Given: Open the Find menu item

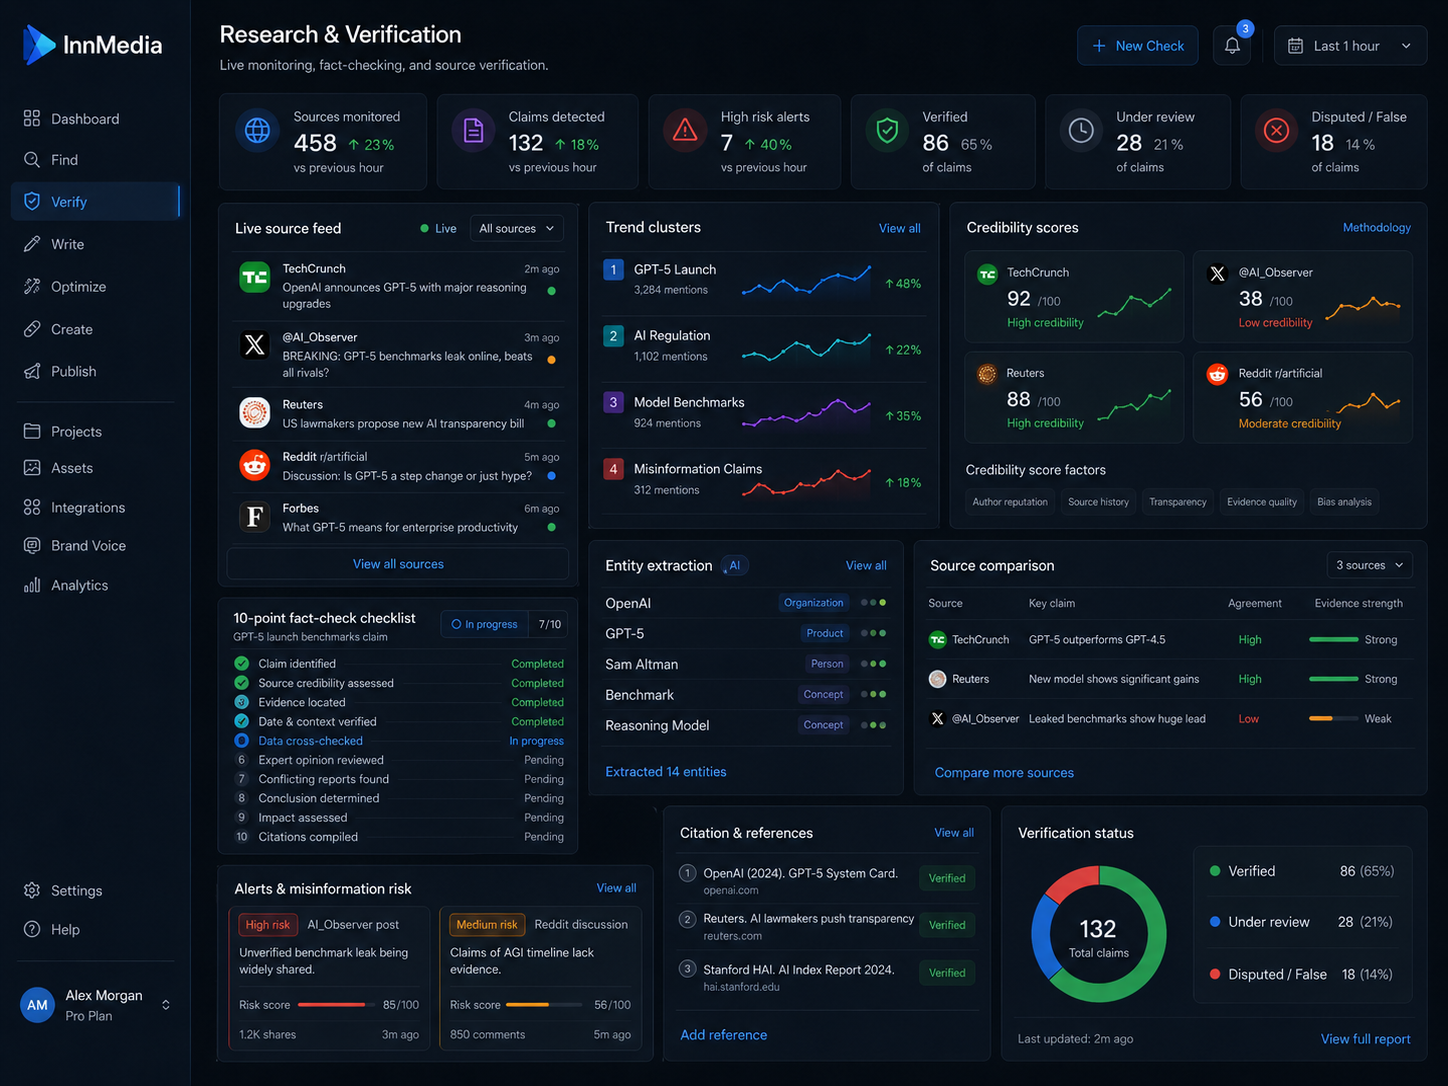Looking at the screenshot, I should (96, 160).
